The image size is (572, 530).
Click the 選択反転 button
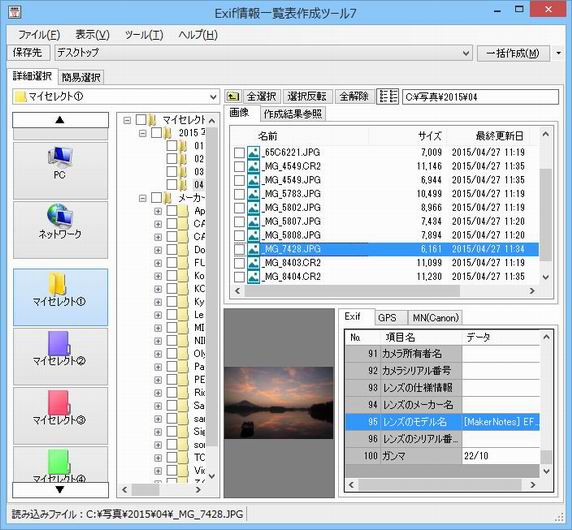[307, 97]
